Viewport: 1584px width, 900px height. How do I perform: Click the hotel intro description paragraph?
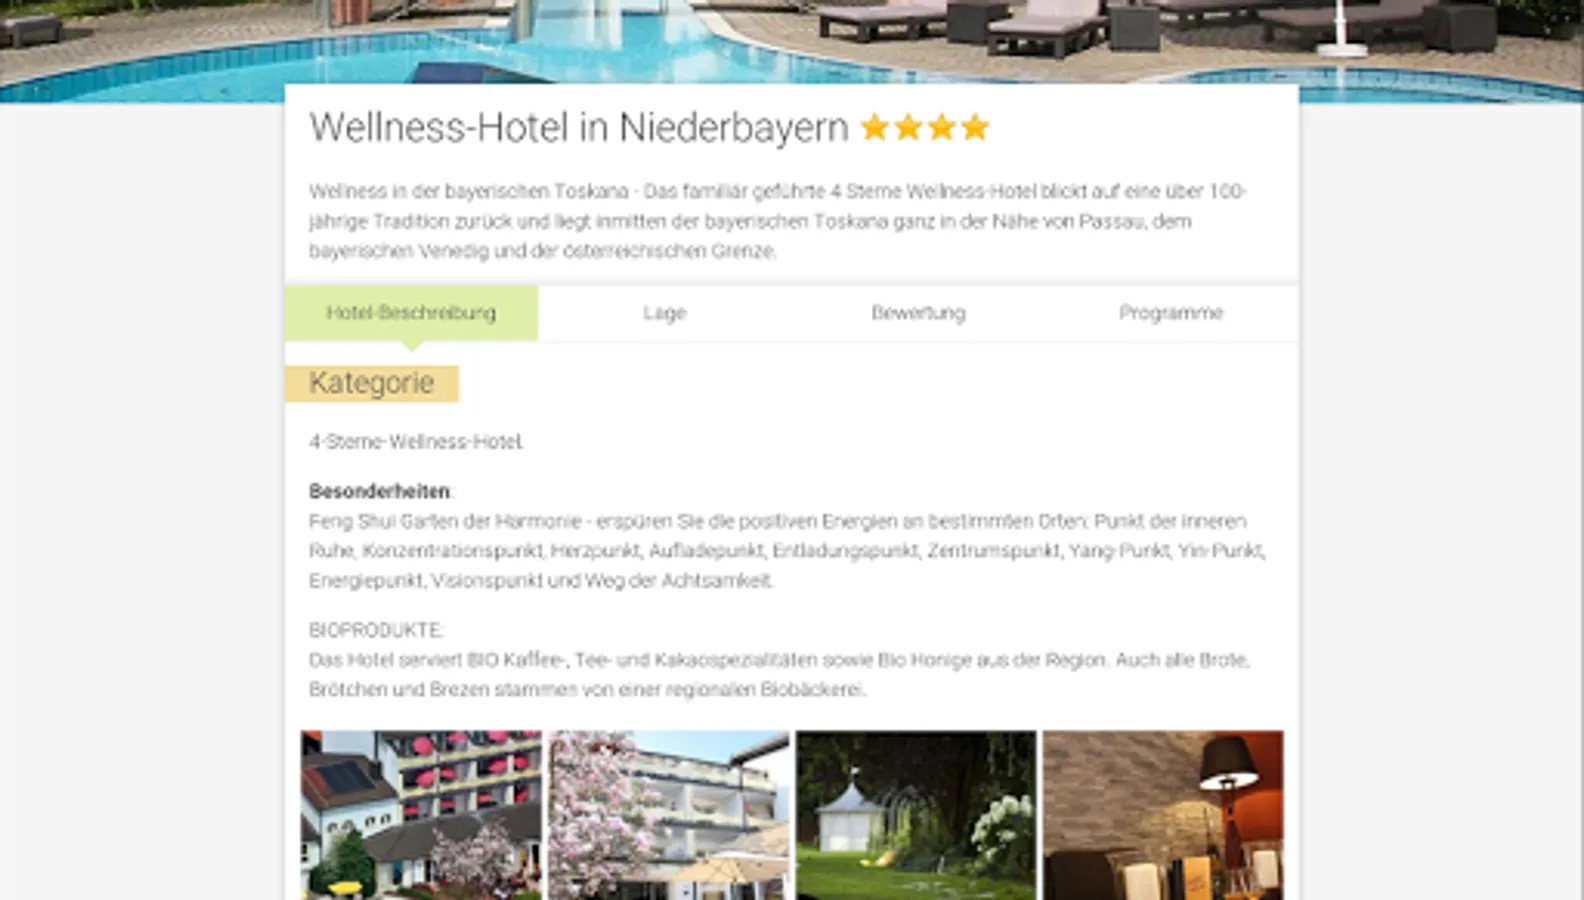coord(778,221)
